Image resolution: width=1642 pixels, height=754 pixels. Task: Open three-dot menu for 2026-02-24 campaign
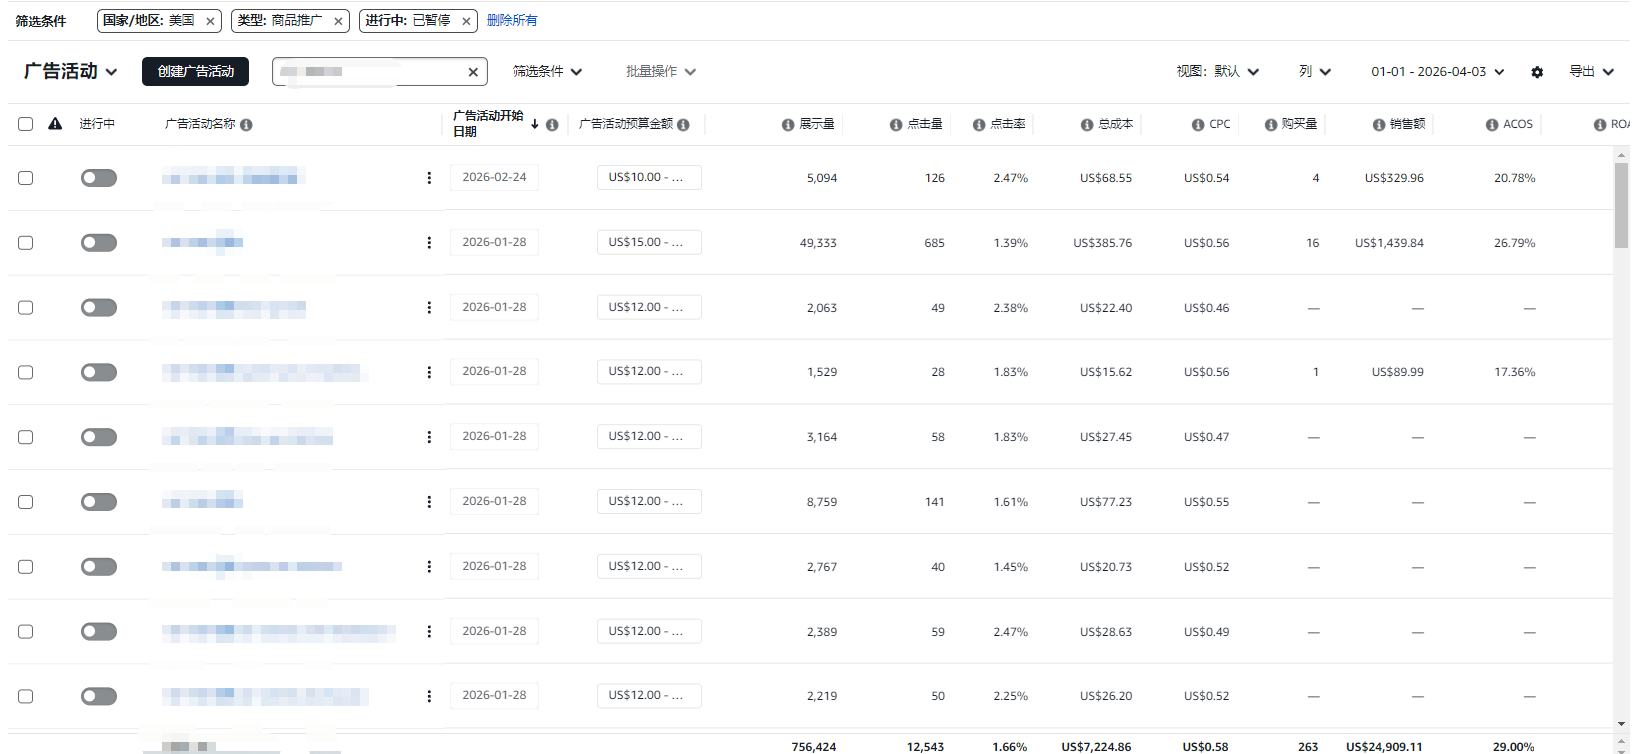[429, 178]
